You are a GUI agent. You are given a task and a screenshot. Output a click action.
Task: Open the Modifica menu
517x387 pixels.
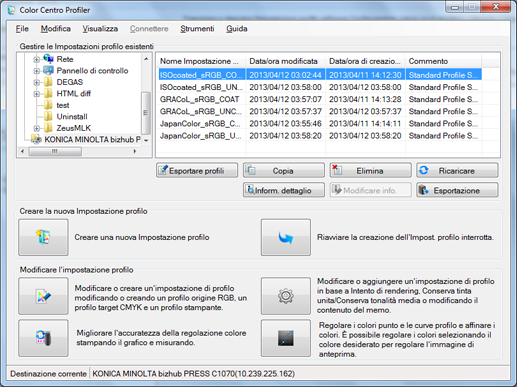56,29
